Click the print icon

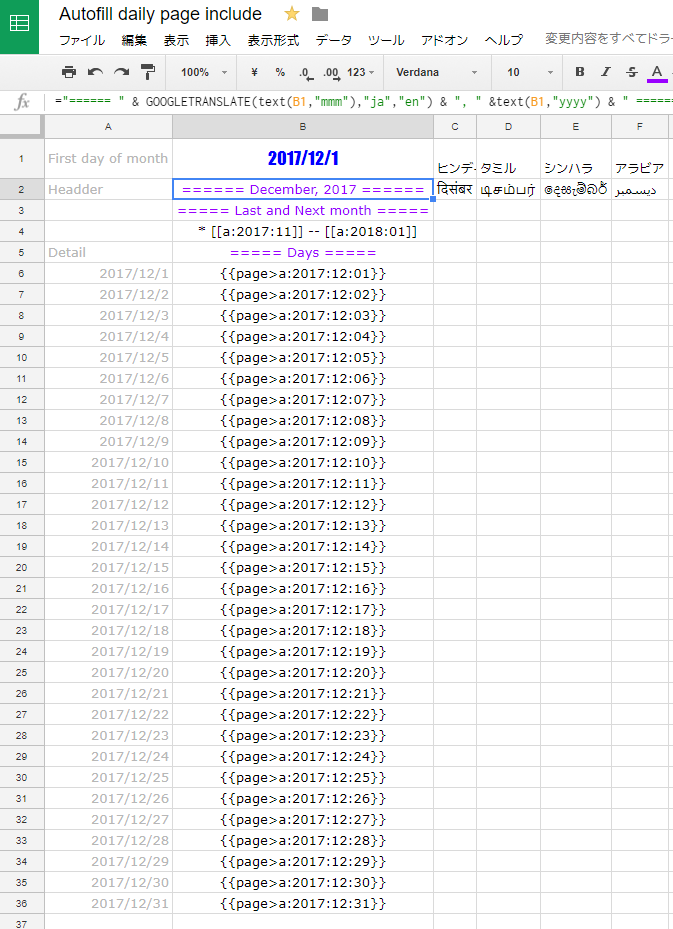click(69, 72)
